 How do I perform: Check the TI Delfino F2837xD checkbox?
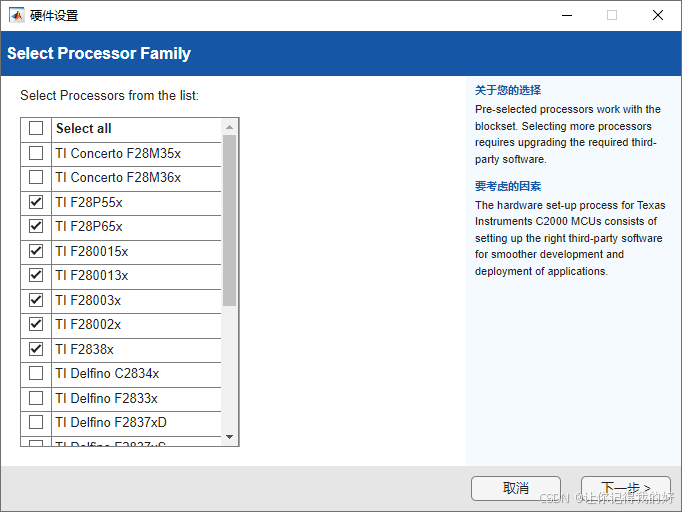click(36, 422)
